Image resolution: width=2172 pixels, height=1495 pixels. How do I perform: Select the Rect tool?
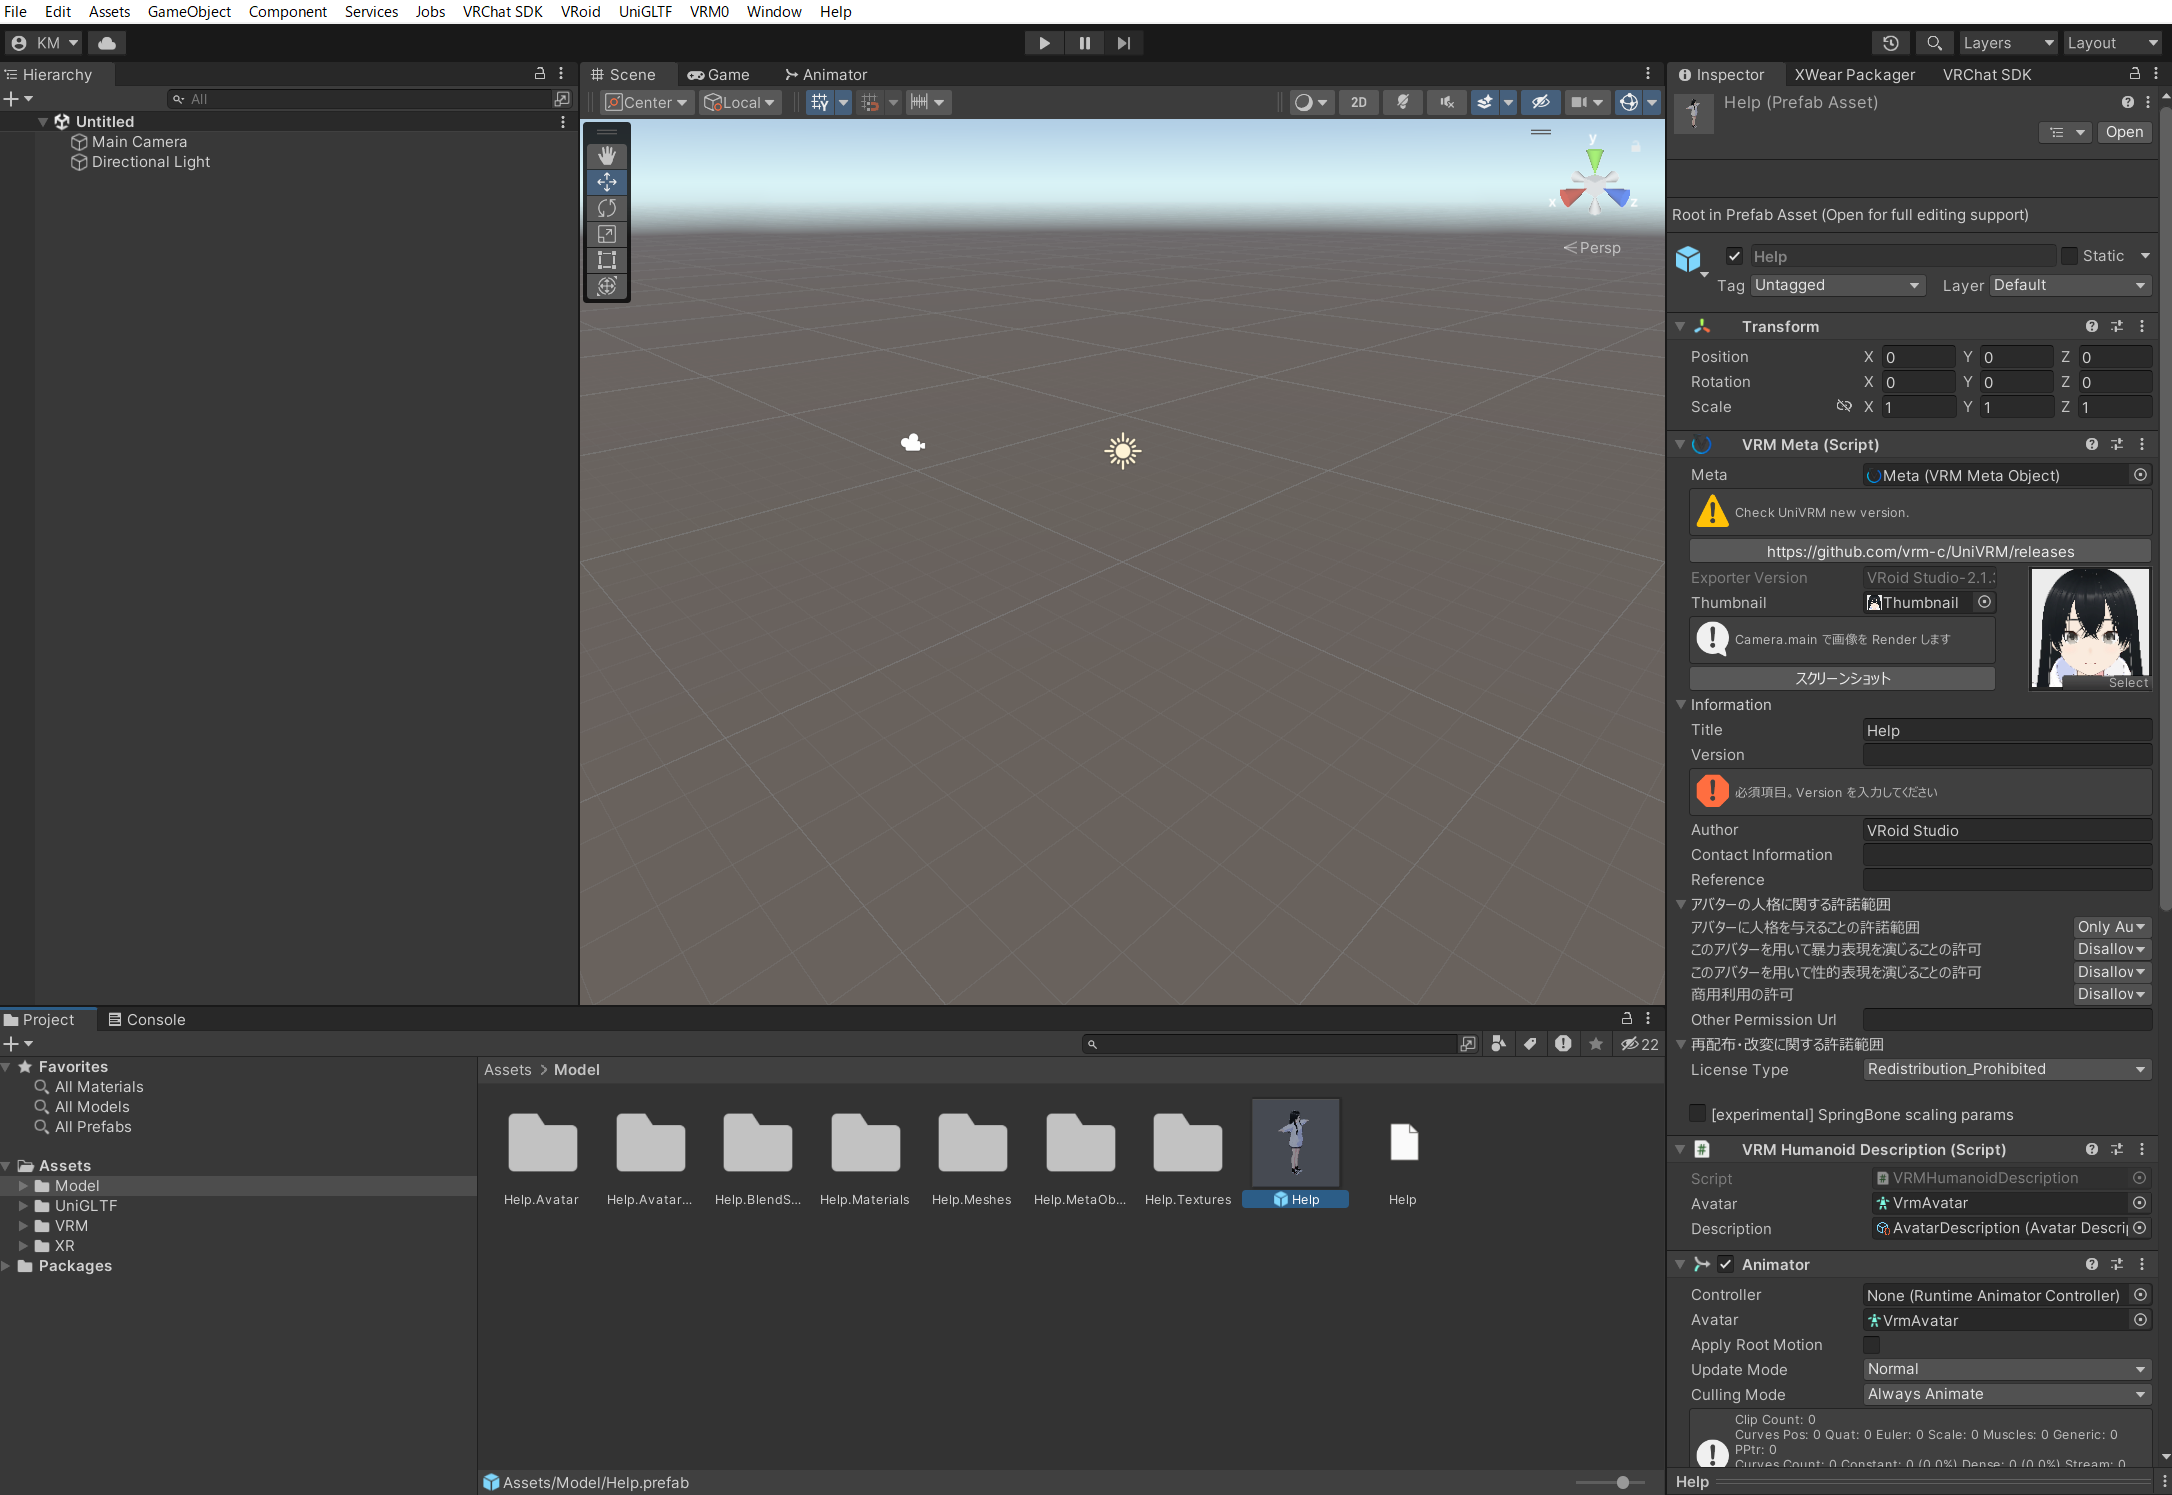coord(606,260)
